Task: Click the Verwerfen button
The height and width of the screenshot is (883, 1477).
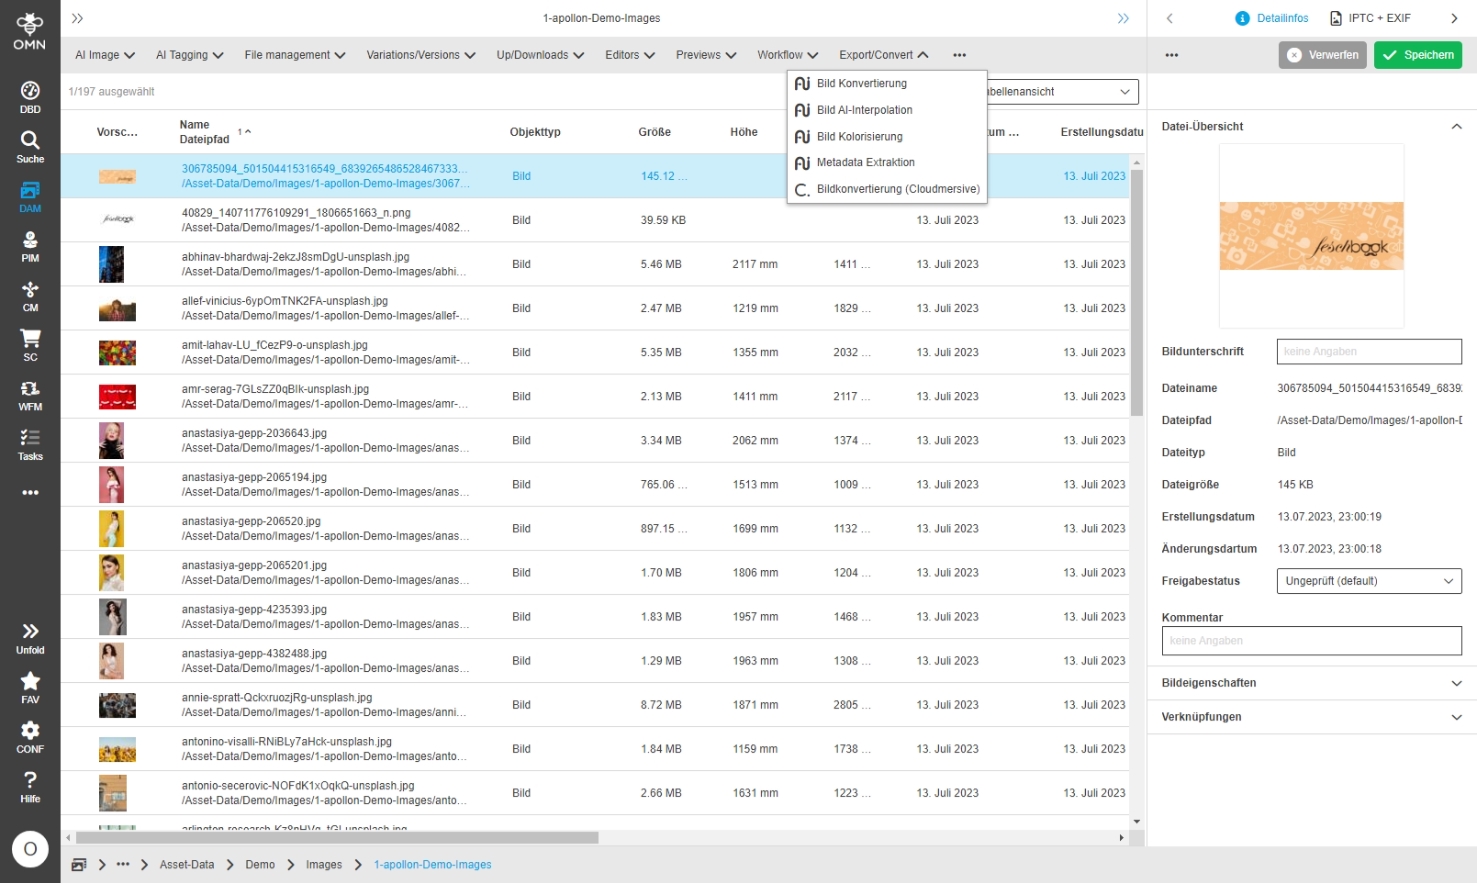Action: click(1322, 55)
